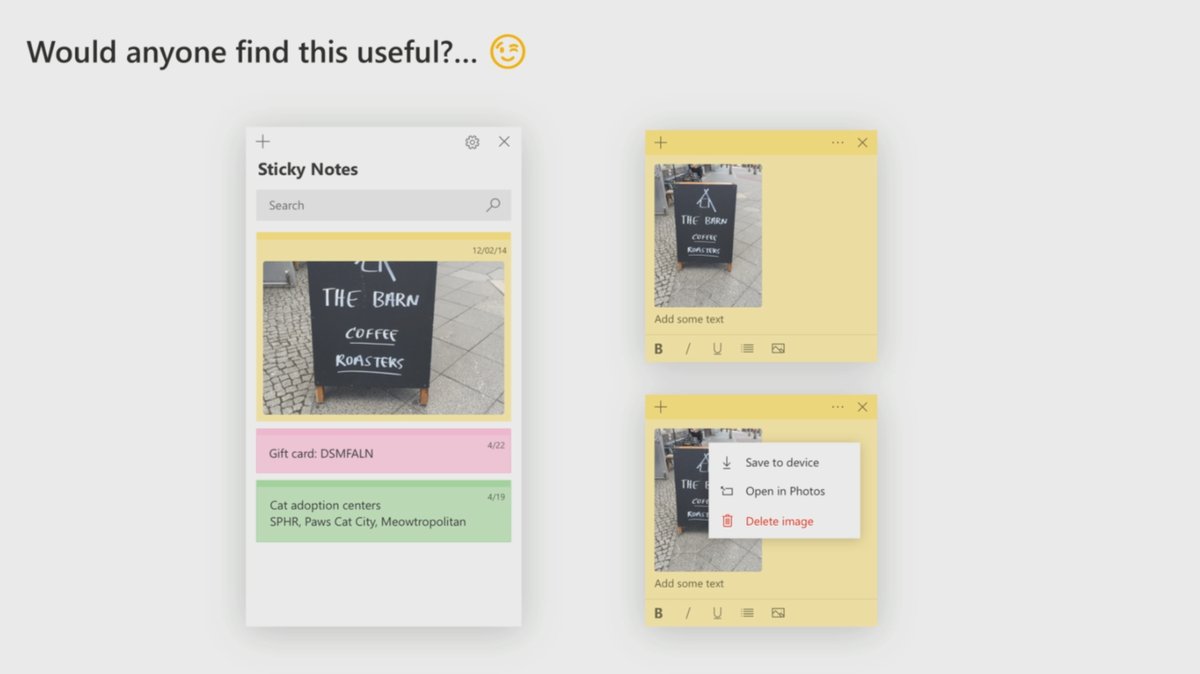
Task: Open the bottom note's ellipsis menu
Action: click(837, 407)
